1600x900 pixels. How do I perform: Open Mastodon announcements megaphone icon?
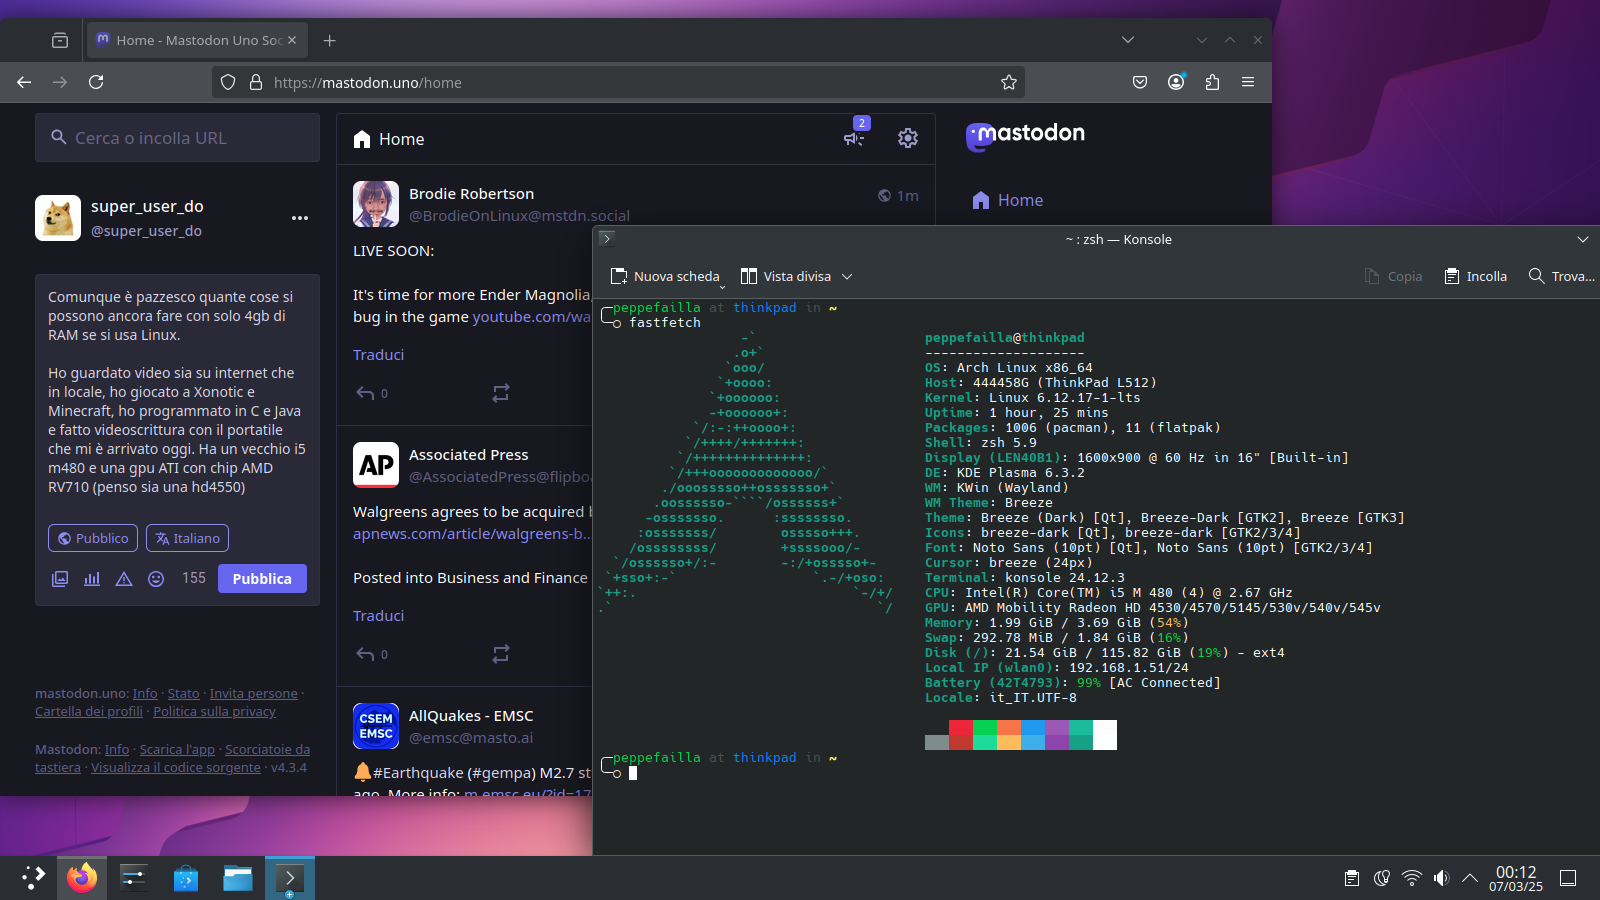[x=854, y=138]
